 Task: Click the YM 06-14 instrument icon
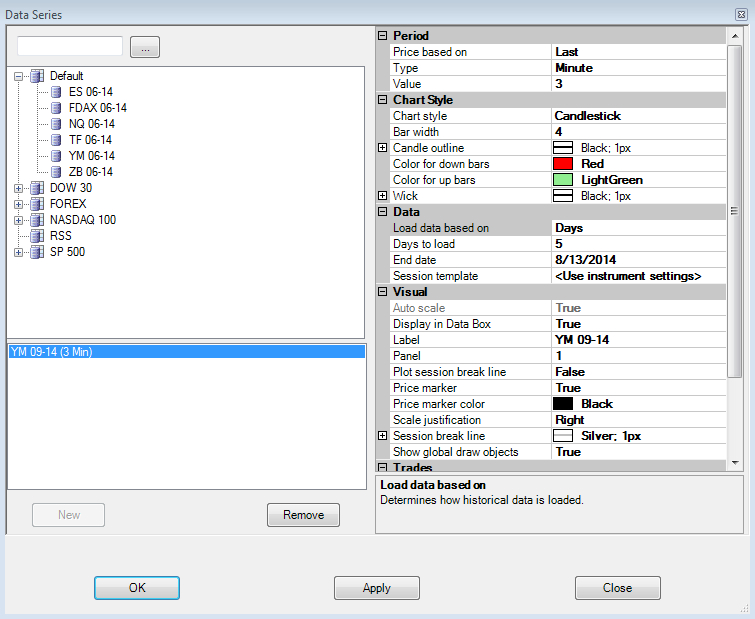click(x=56, y=156)
